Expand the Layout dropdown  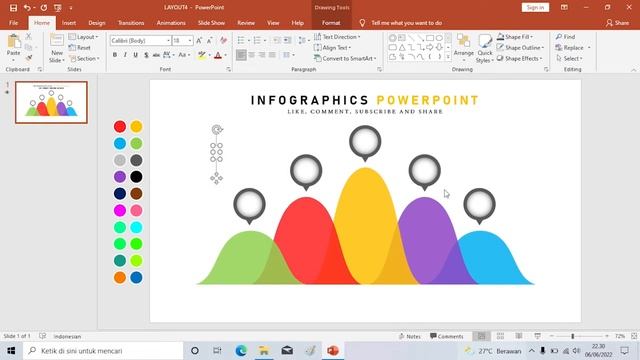point(84,37)
